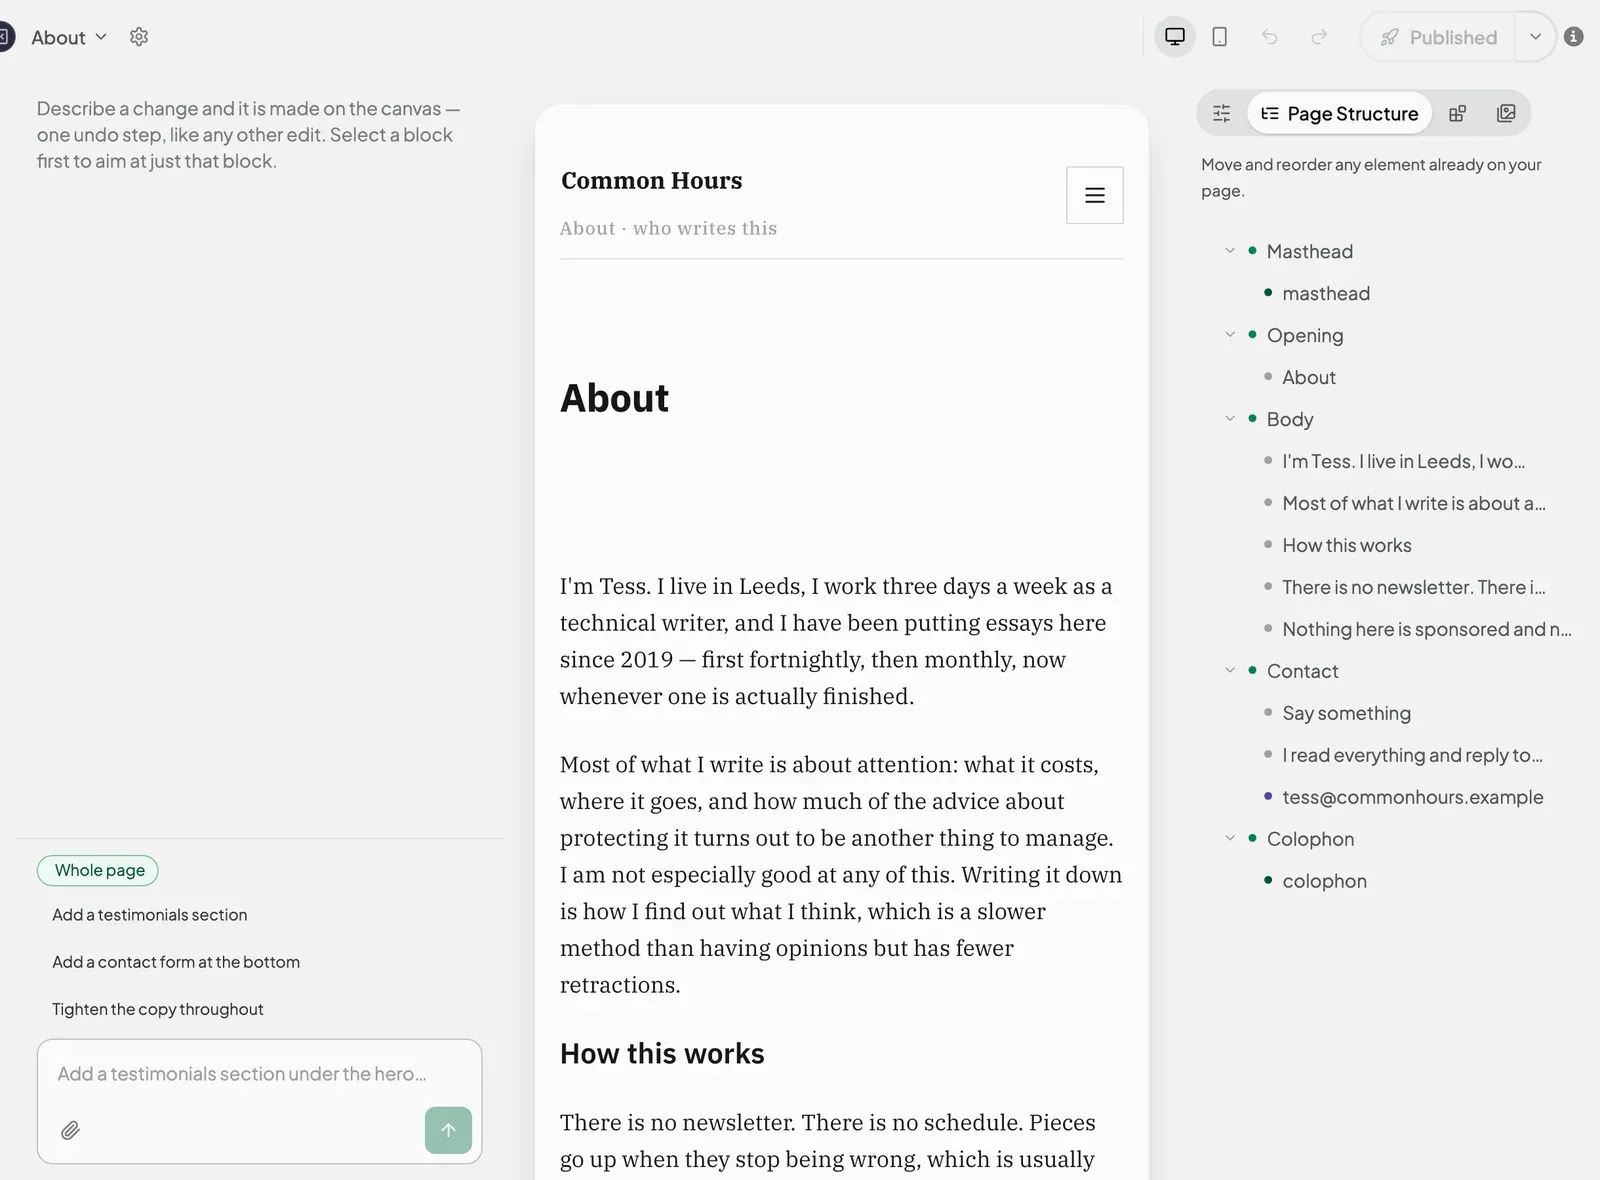Screen dimensions: 1600x1180
Task: Send prompt with green arrow button
Action: tap(448, 1130)
